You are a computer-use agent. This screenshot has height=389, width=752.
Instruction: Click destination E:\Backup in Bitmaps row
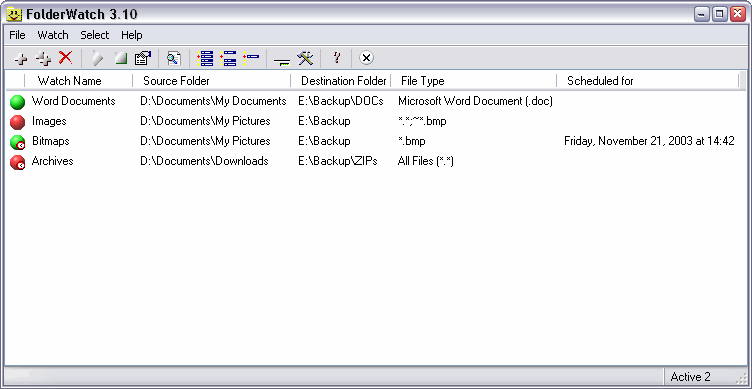pyautogui.click(x=324, y=141)
